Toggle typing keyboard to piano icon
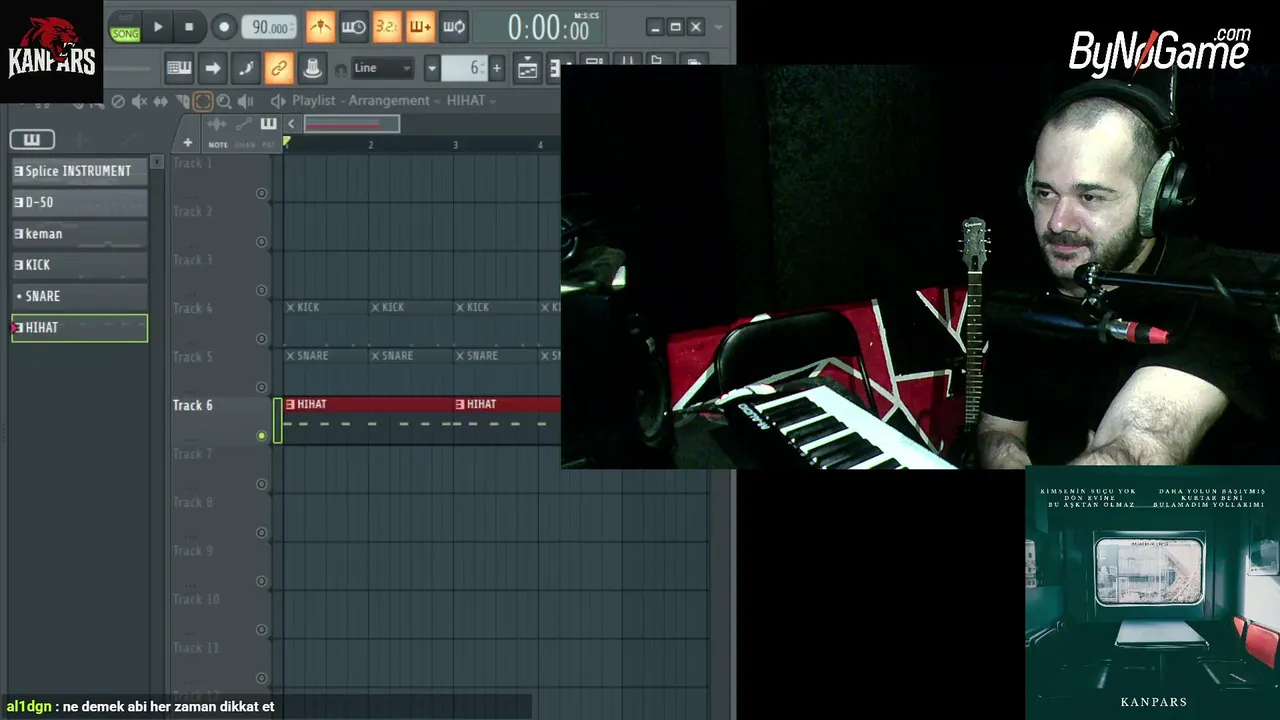The height and width of the screenshot is (720, 1280). (179, 68)
